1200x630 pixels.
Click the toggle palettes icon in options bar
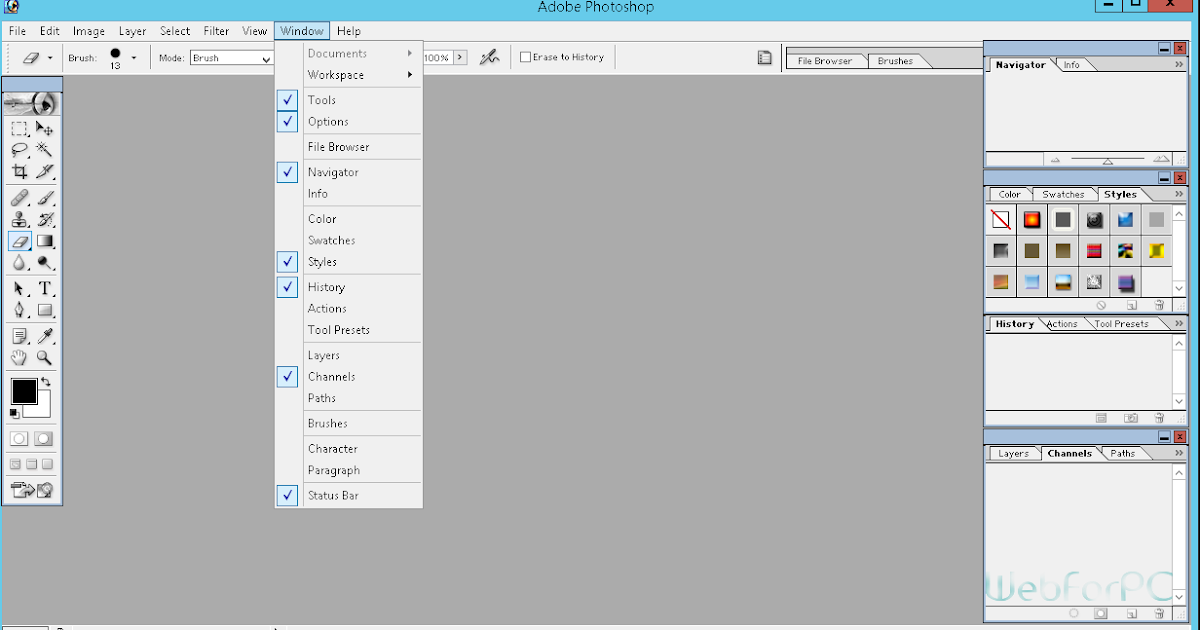pos(764,58)
